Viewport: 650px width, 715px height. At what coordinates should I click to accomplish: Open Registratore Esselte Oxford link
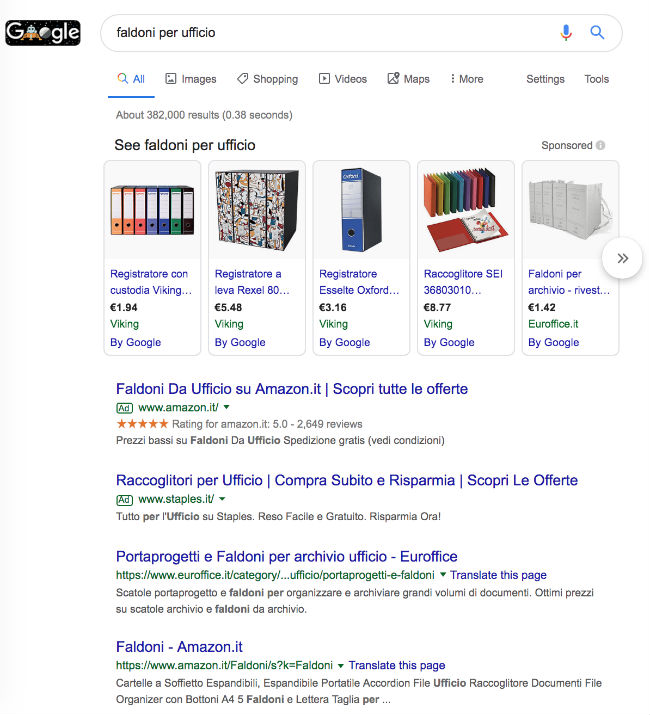click(x=359, y=282)
